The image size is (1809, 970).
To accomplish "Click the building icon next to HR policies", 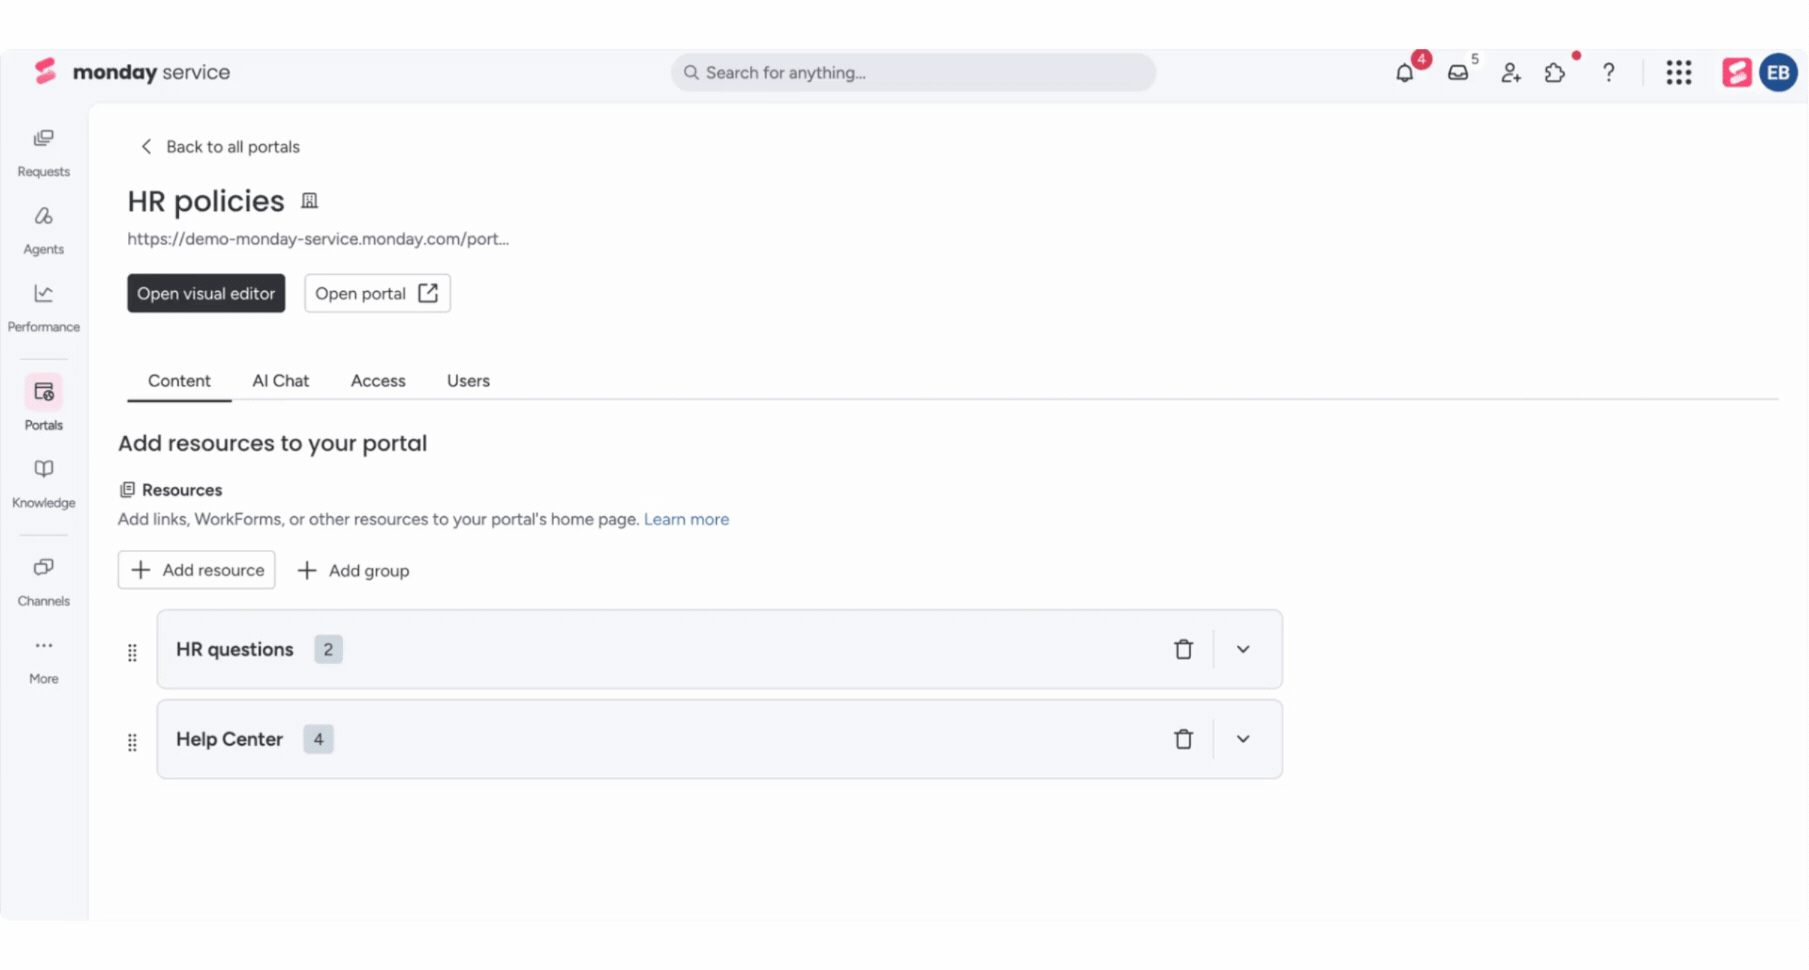I will [x=310, y=201].
